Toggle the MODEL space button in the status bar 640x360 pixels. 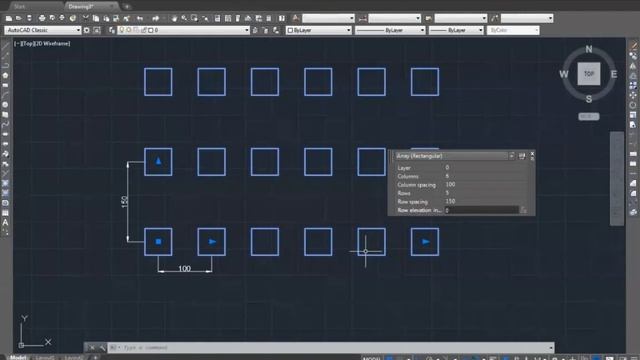pos(371,358)
